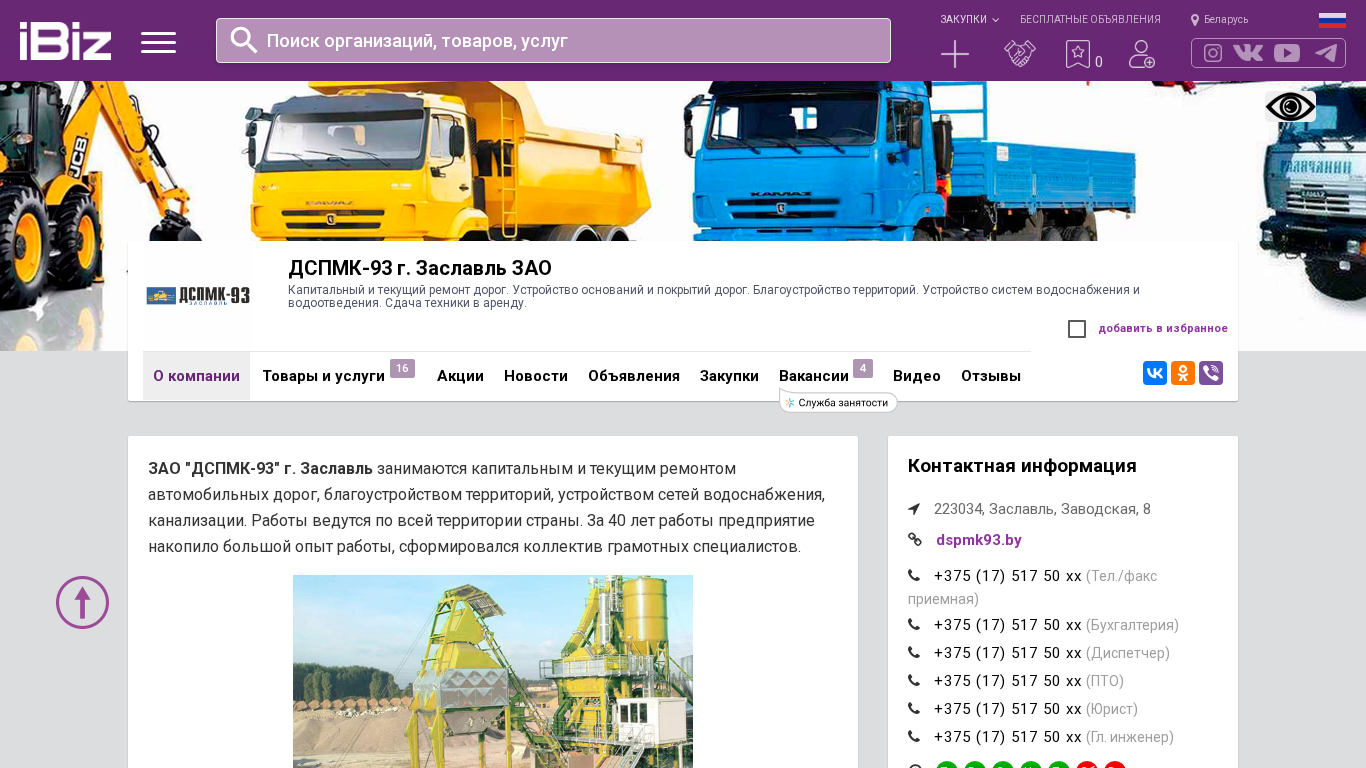1366x768 pixels.
Task: Go to Объявления tab
Action: [x=634, y=376]
